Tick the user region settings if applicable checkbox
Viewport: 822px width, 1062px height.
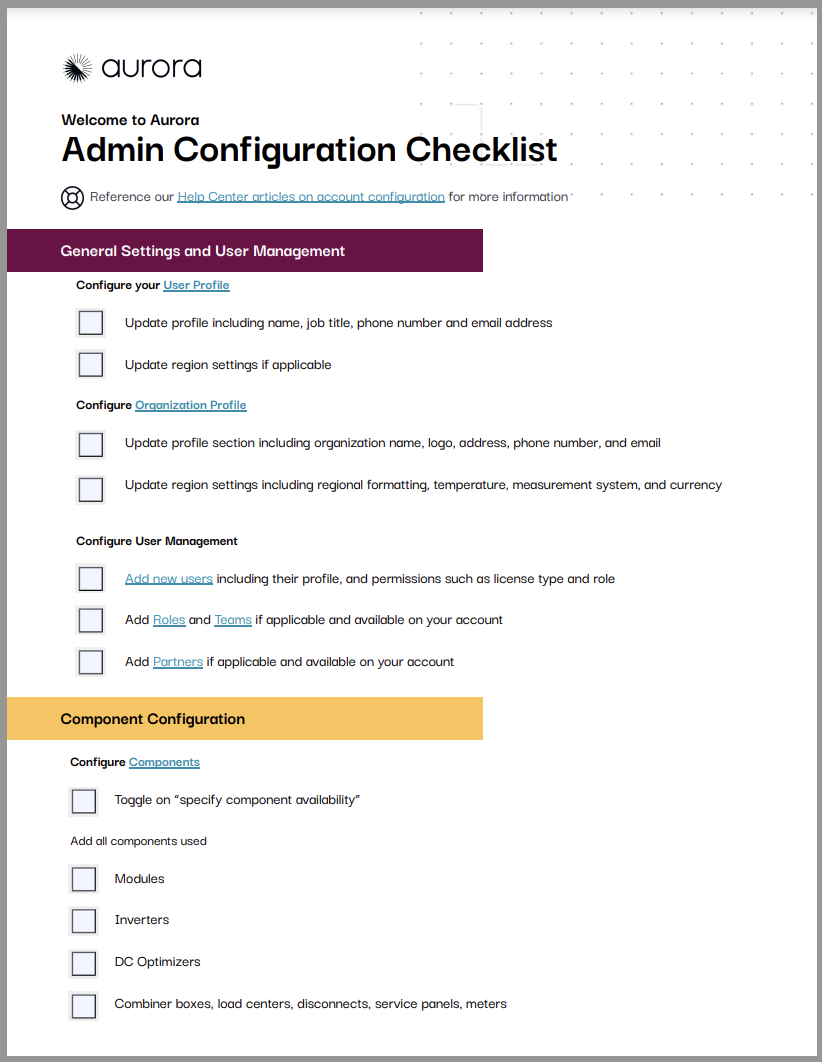click(91, 364)
